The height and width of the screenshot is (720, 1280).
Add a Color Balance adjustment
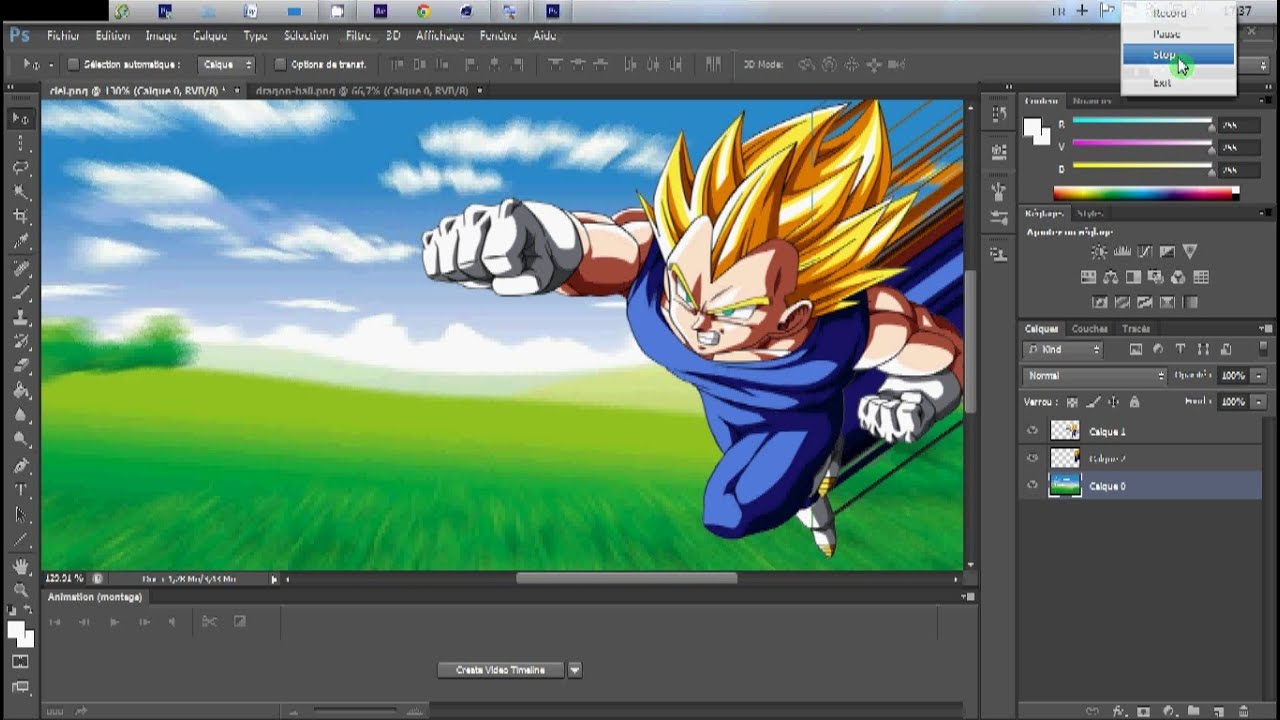coord(1111,277)
